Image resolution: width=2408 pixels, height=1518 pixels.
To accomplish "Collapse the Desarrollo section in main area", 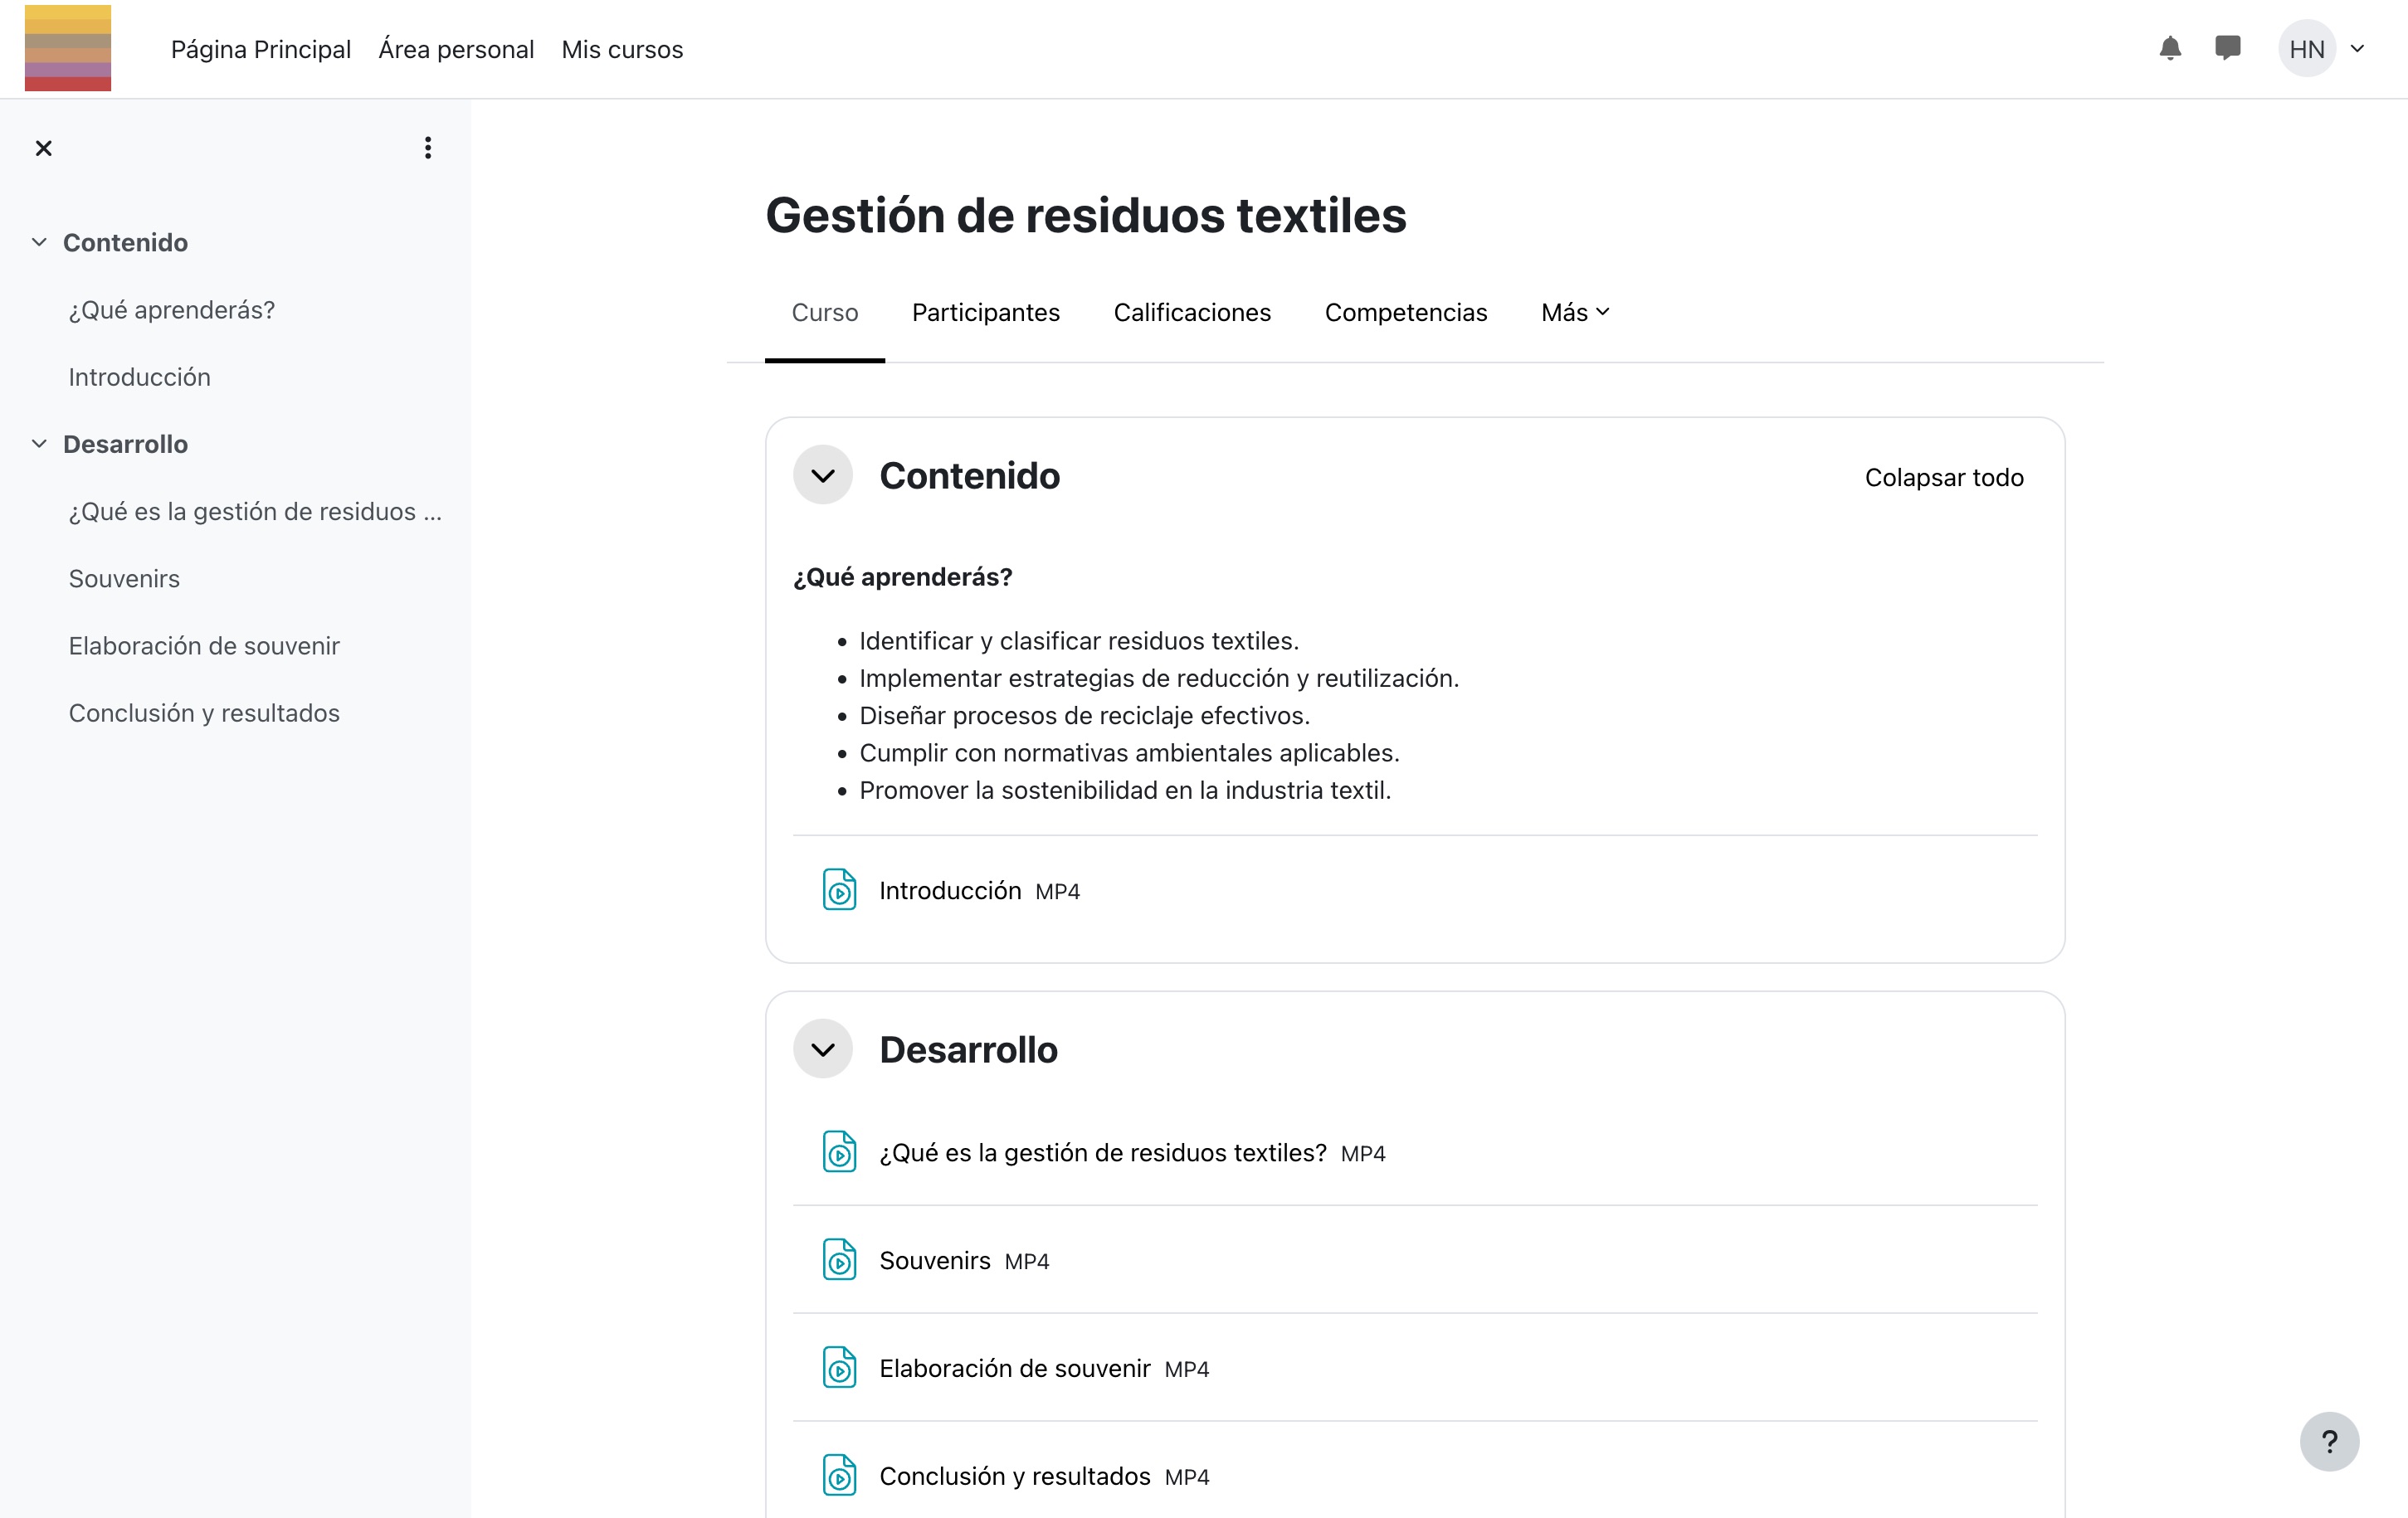I will 822,1049.
